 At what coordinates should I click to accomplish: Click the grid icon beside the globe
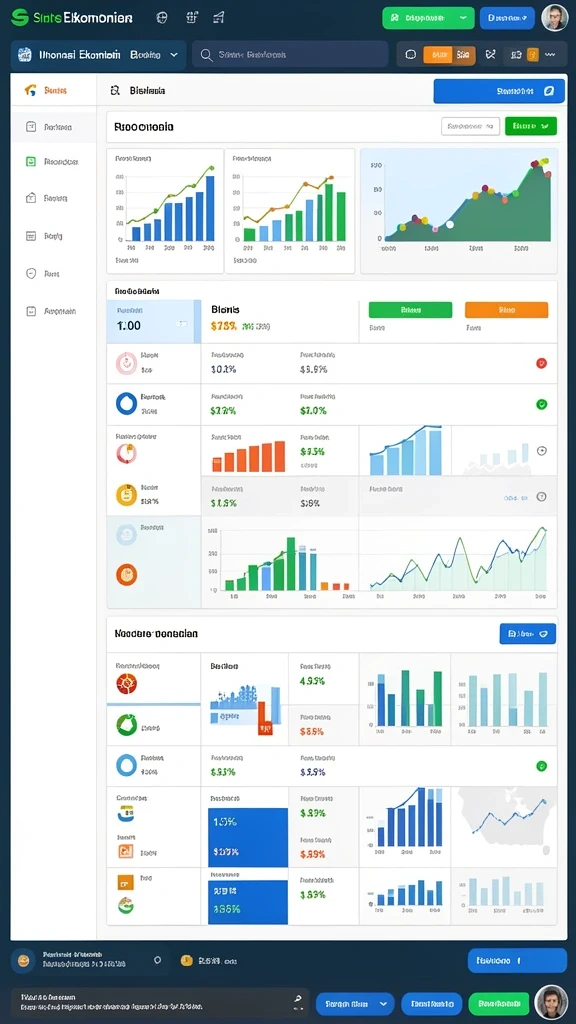click(x=191, y=18)
